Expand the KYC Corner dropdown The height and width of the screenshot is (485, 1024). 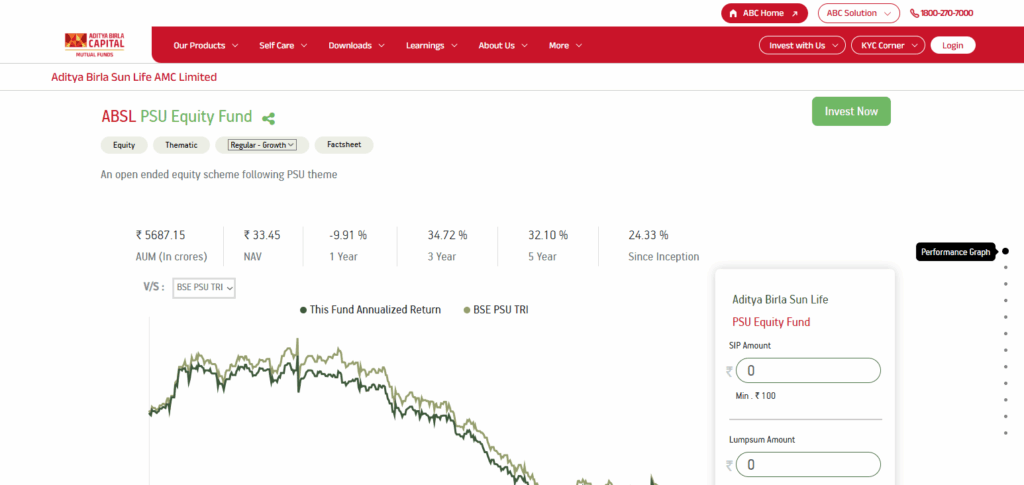coord(888,45)
